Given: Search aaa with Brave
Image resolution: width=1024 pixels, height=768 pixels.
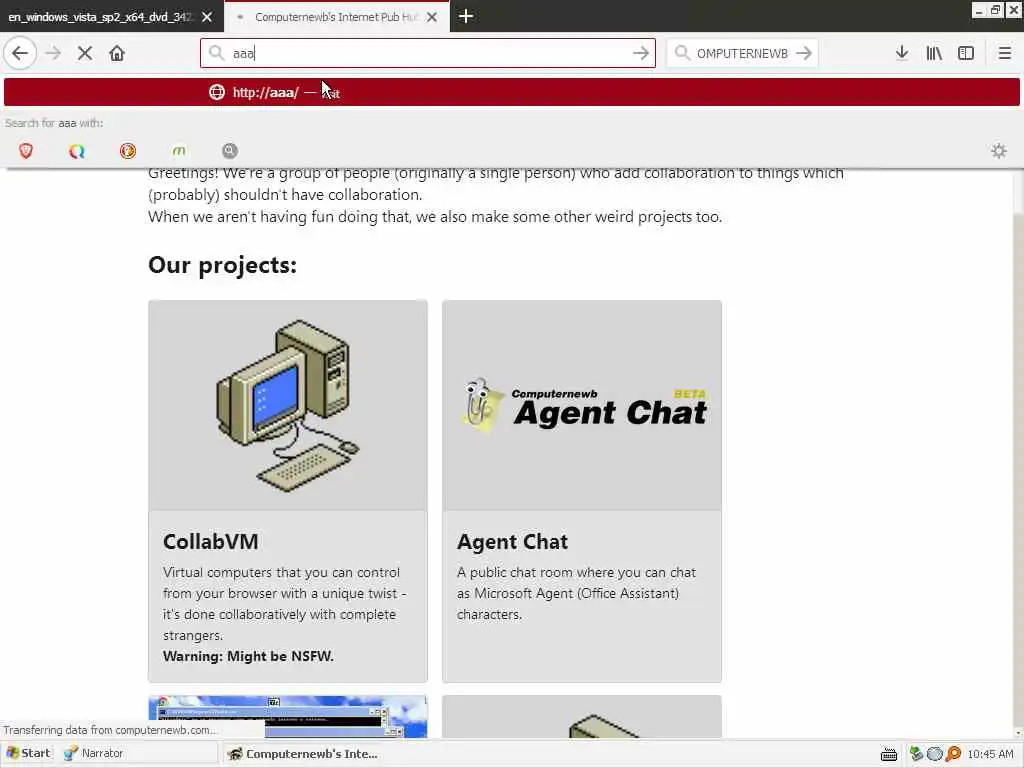Looking at the screenshot, I should [x=26, y=151].
